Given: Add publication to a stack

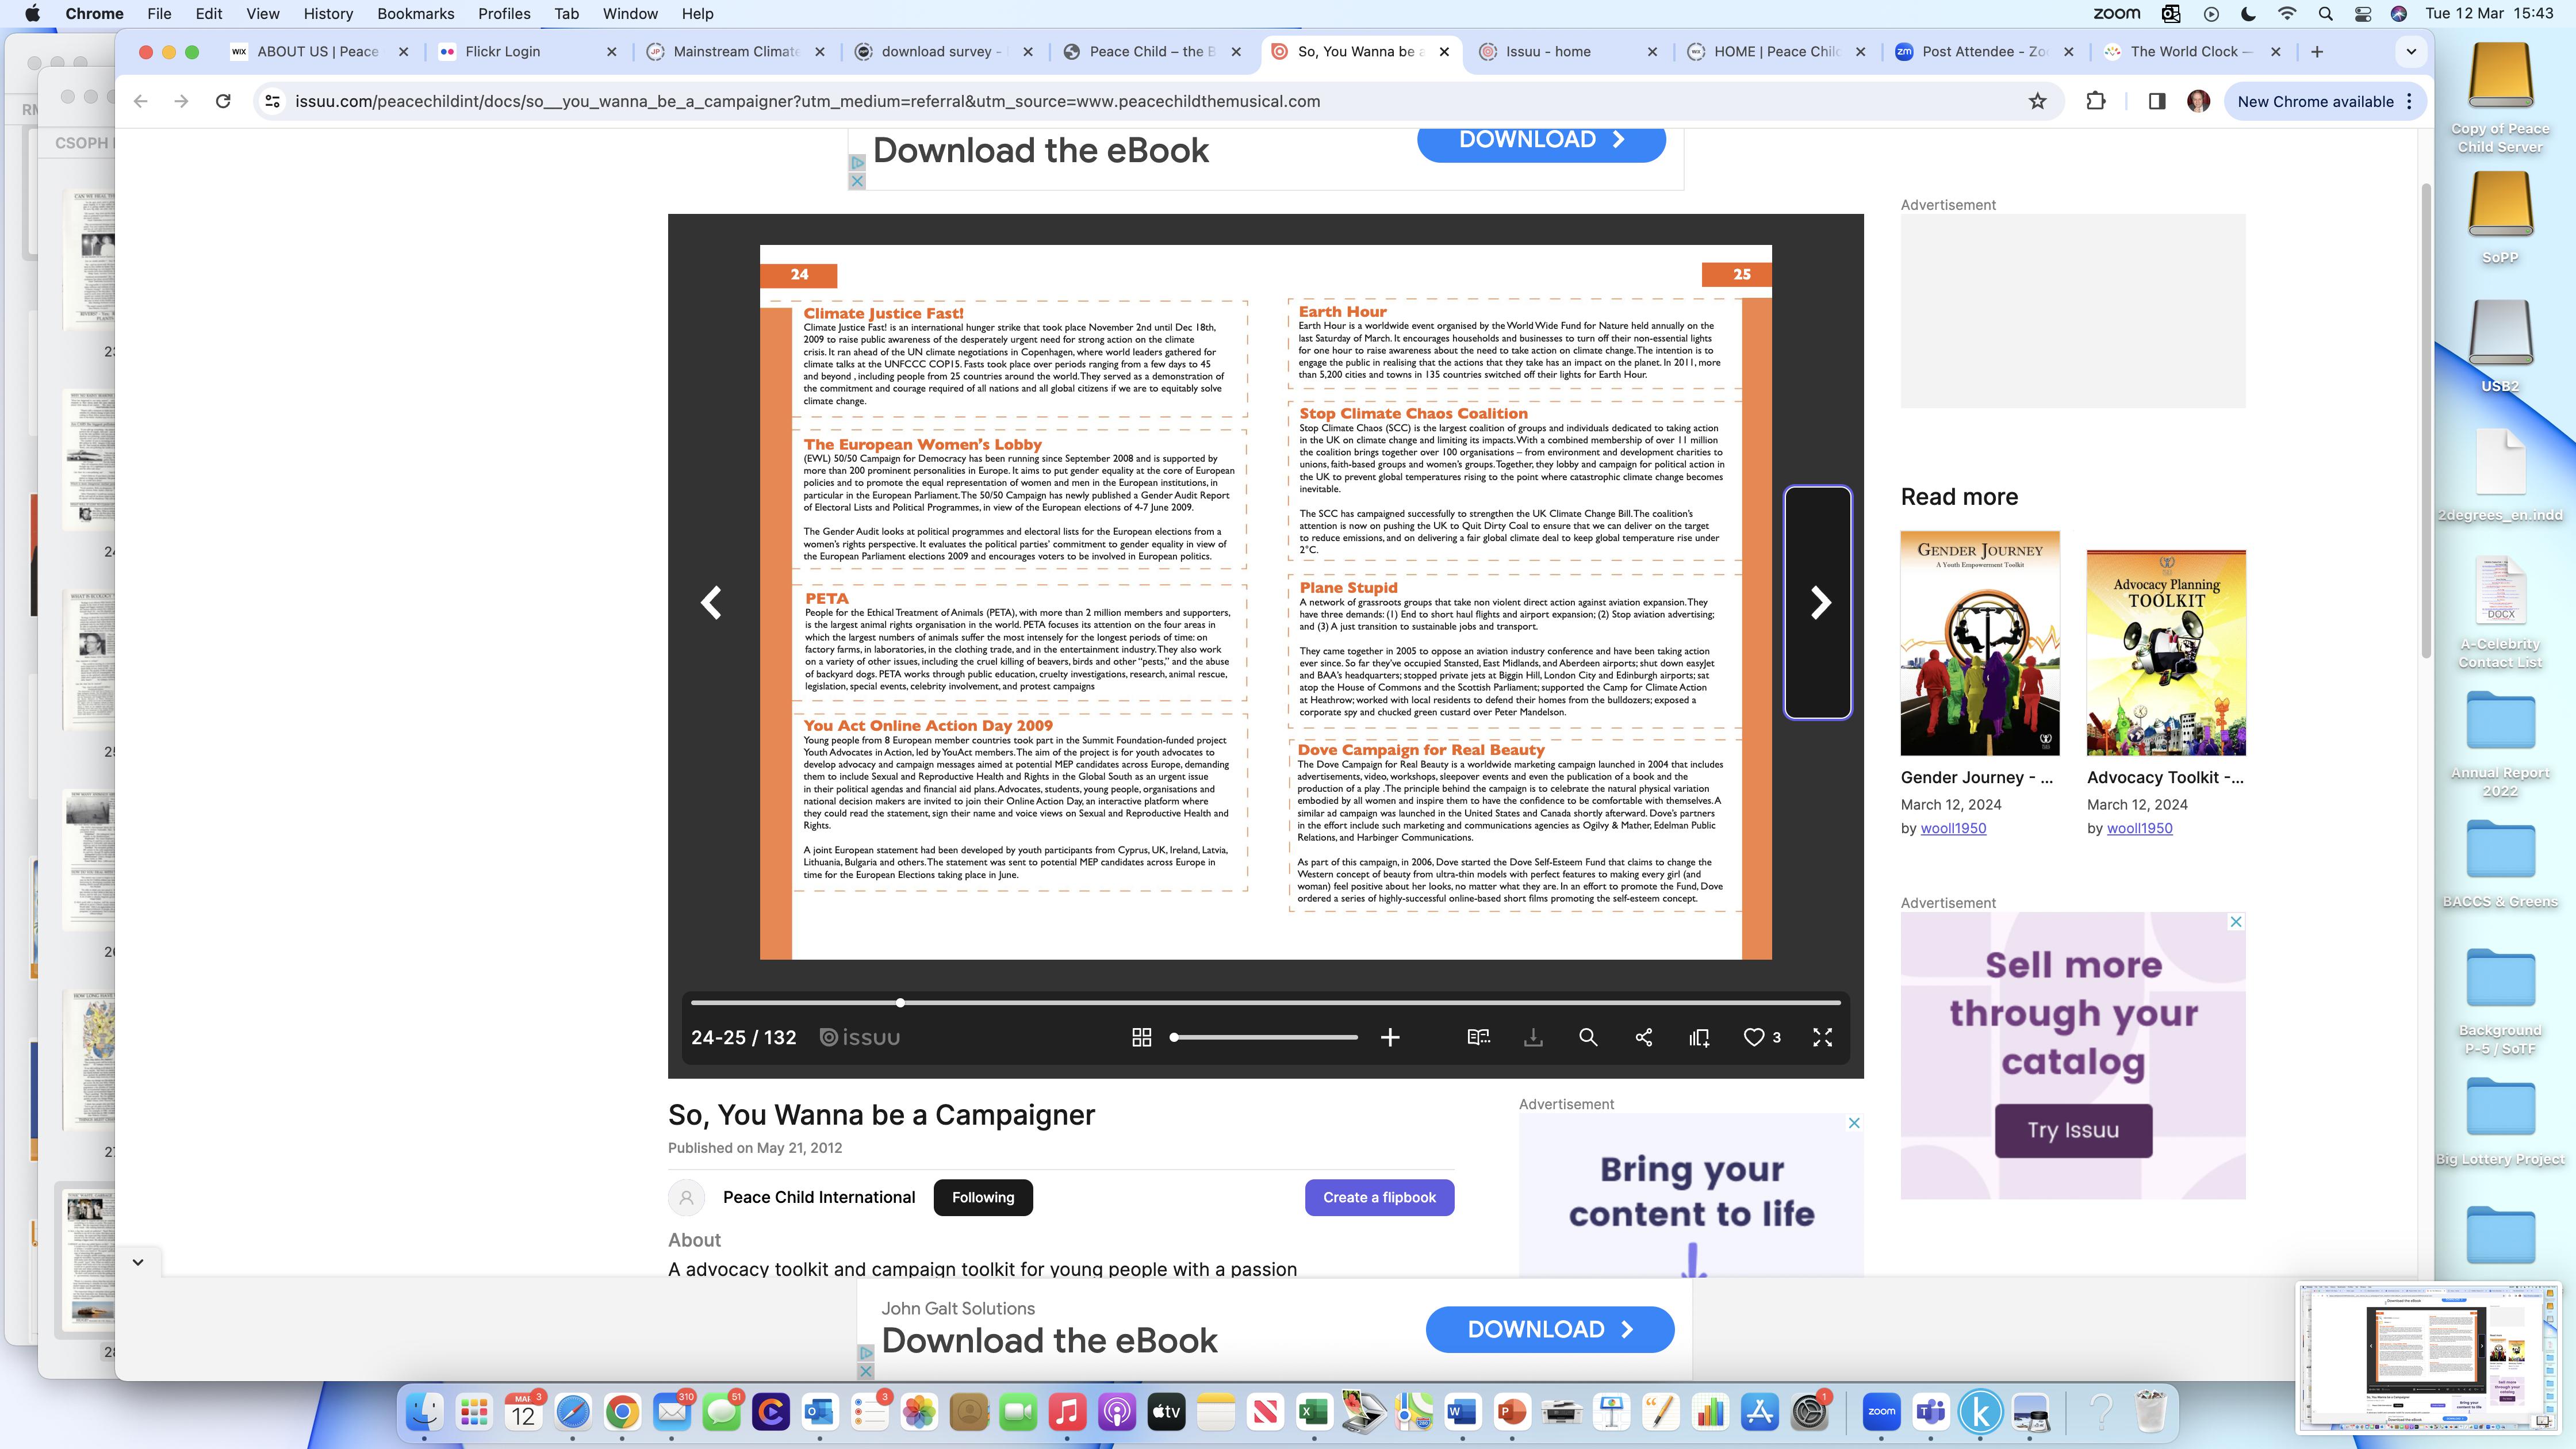Looking at the screenshot, I should [x=1699, y=1037].
